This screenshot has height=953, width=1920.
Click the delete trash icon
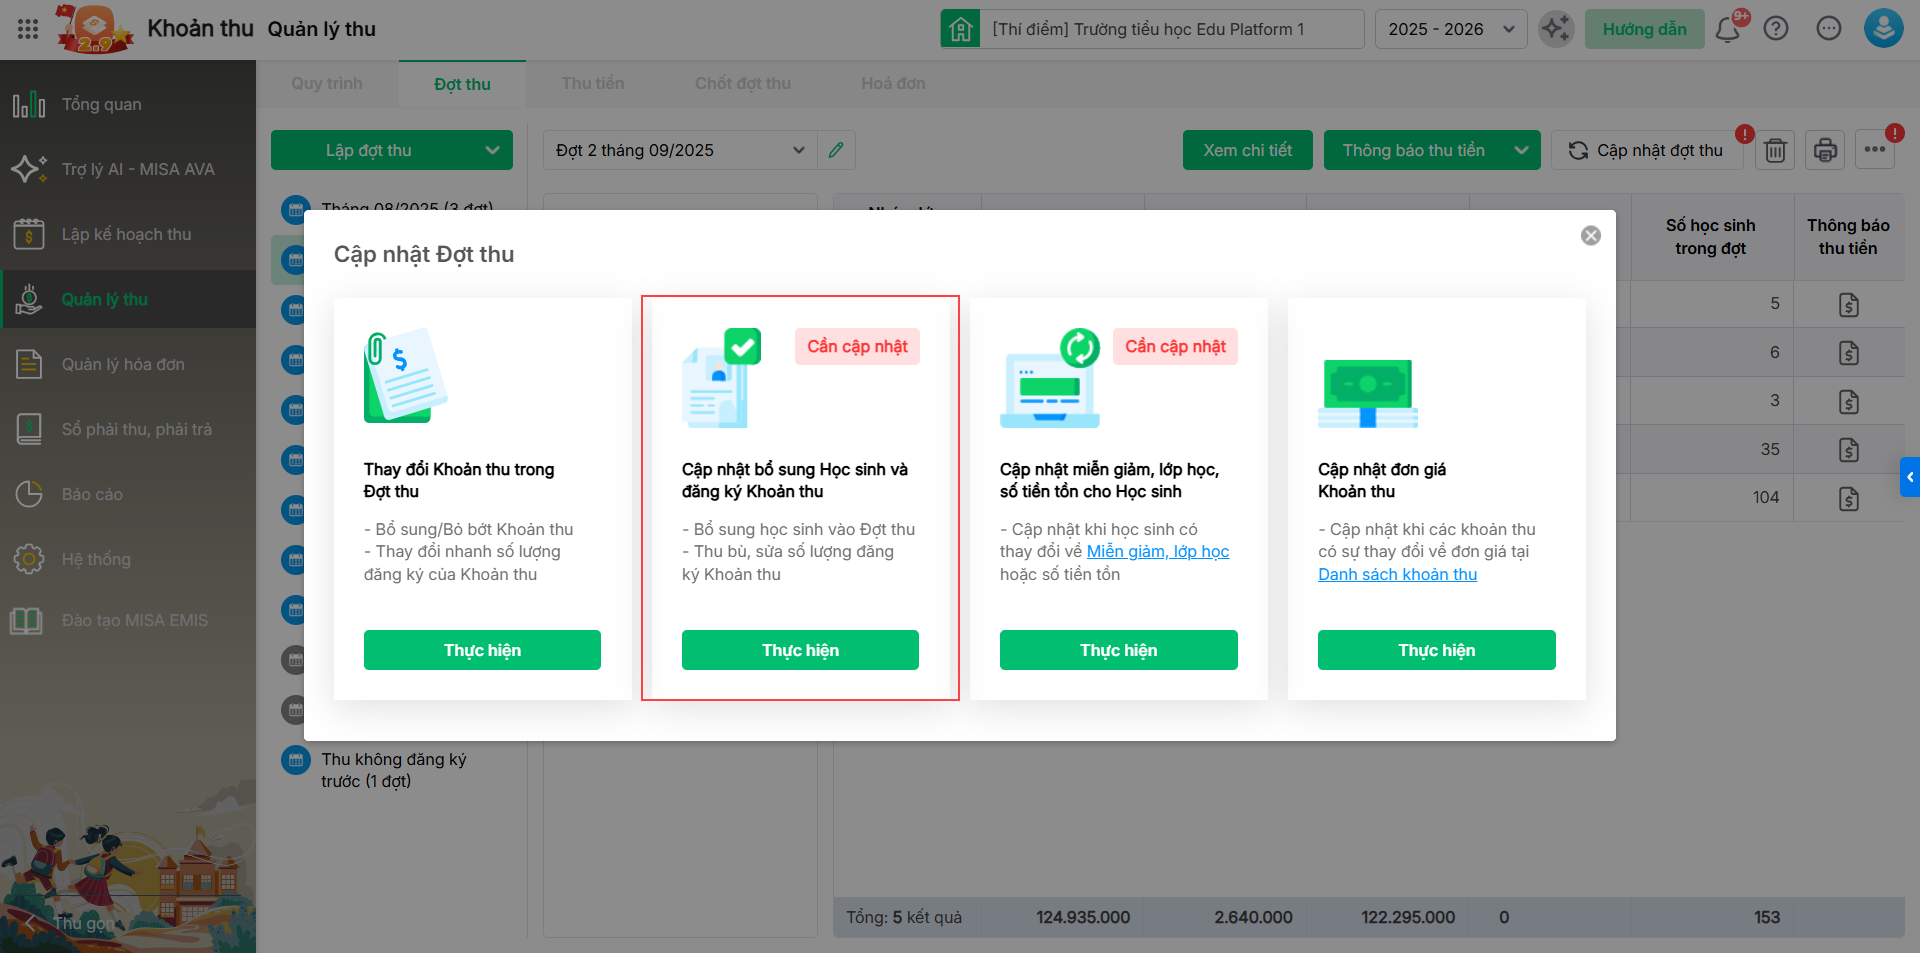(x=1775, y=150)
